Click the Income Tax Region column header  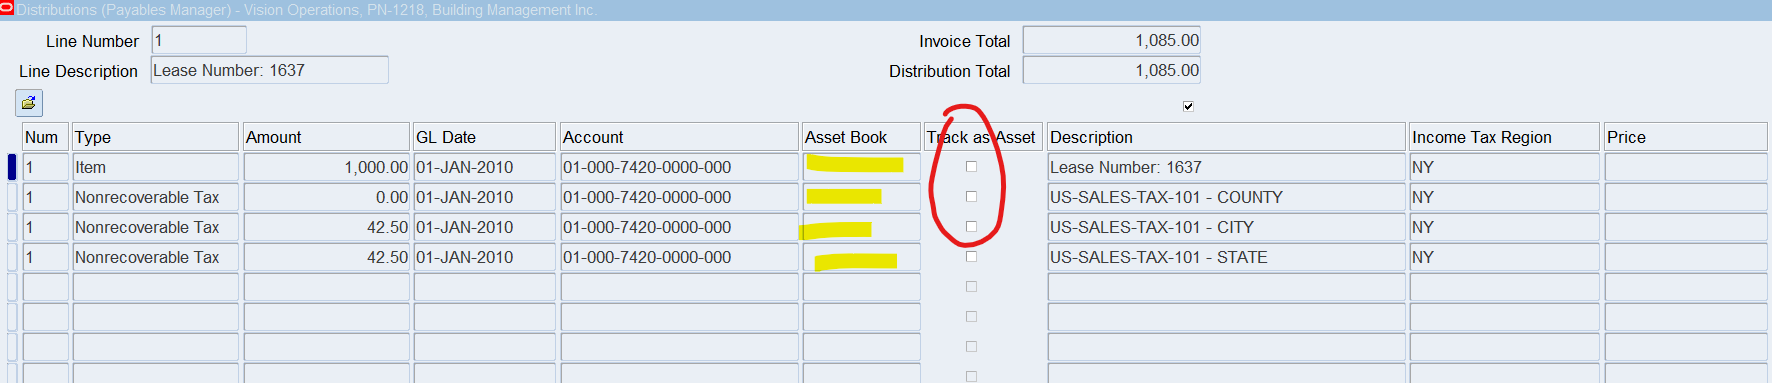click(x=1505, y=137)
